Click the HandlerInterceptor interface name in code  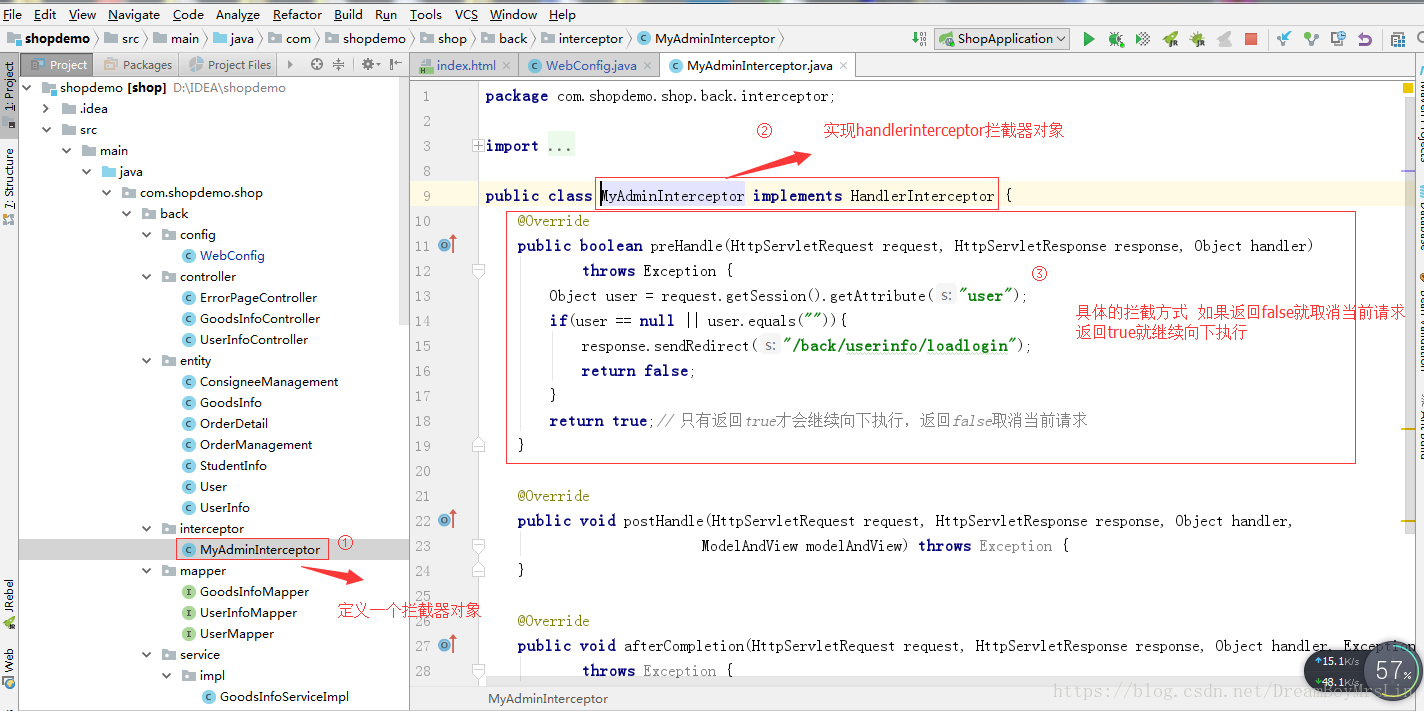pos(922,196)
